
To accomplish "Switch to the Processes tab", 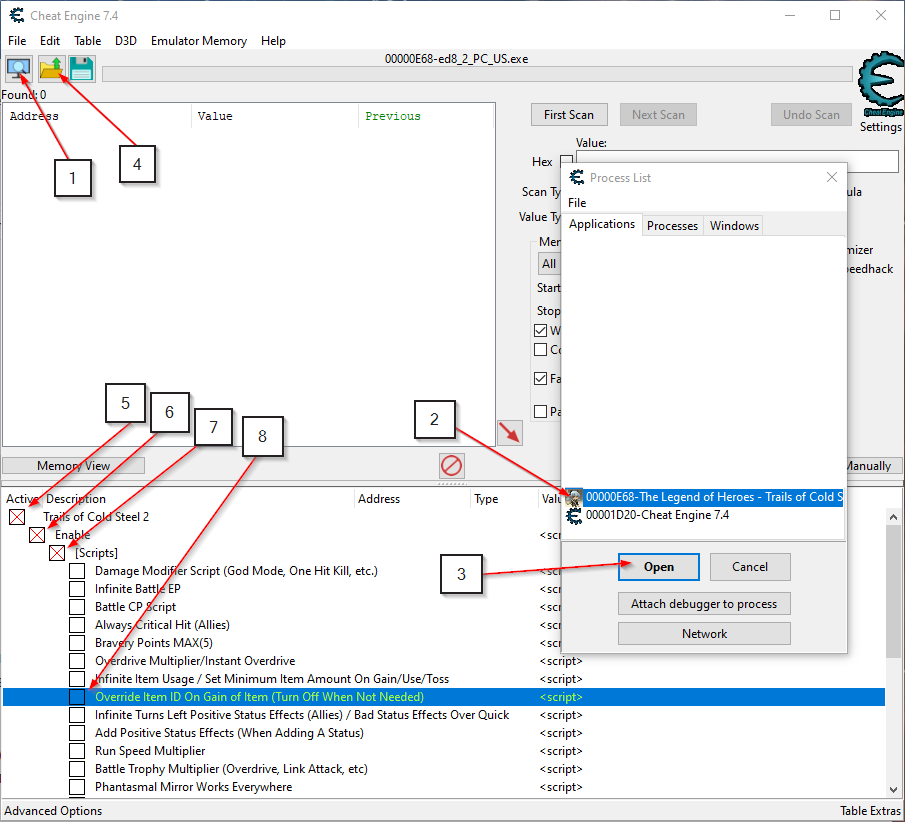I will click(672, 226).
